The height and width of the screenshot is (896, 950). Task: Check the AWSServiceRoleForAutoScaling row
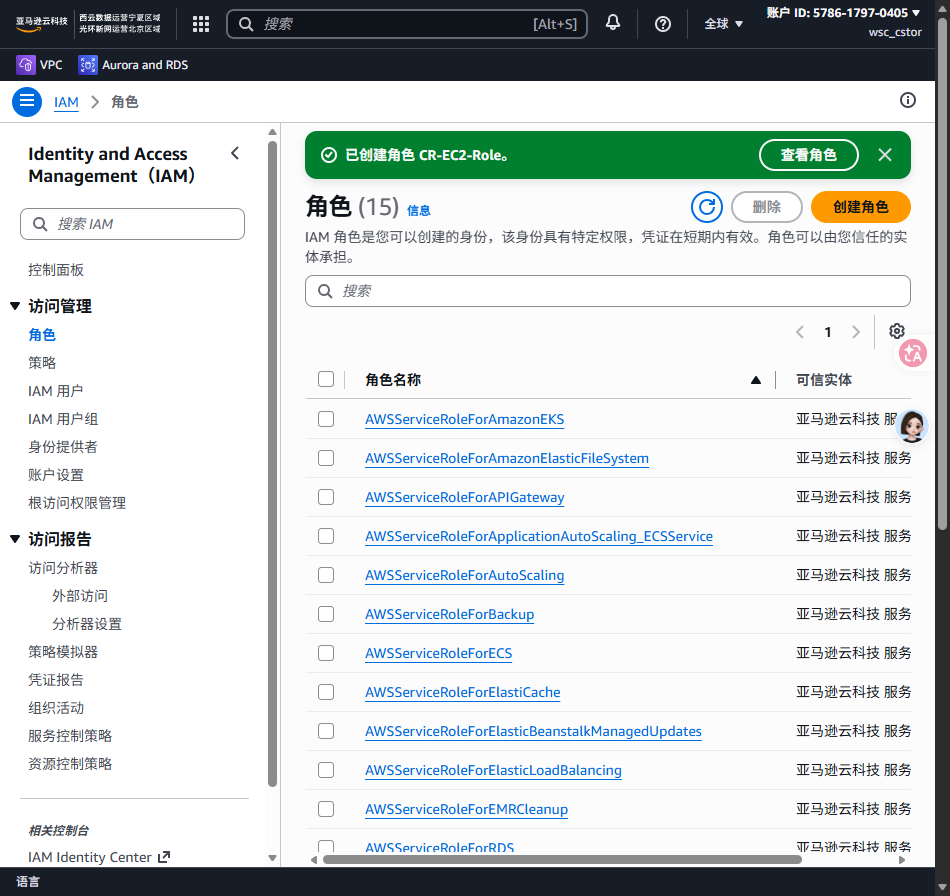[x=326, y=575]
